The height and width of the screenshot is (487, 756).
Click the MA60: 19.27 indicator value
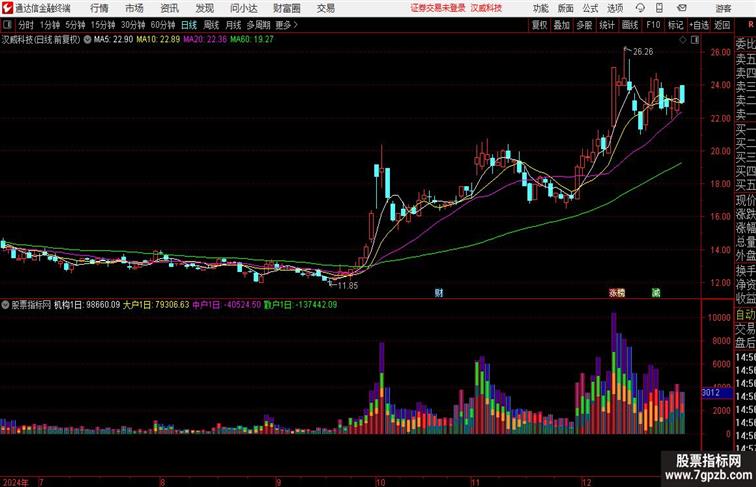click(252, 40)
